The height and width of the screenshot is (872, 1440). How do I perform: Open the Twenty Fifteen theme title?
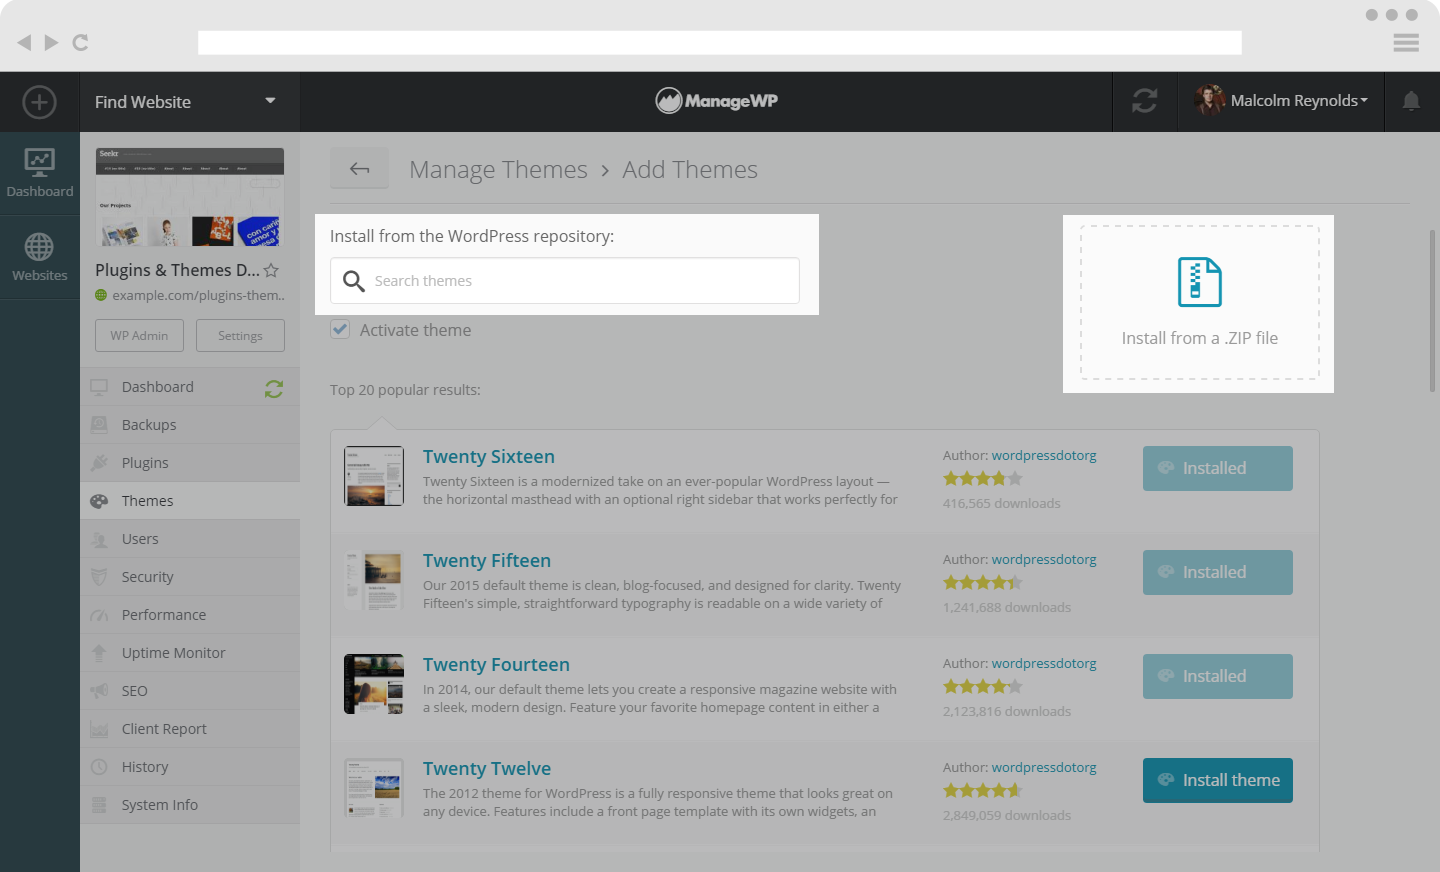click(x=487, y=561)
